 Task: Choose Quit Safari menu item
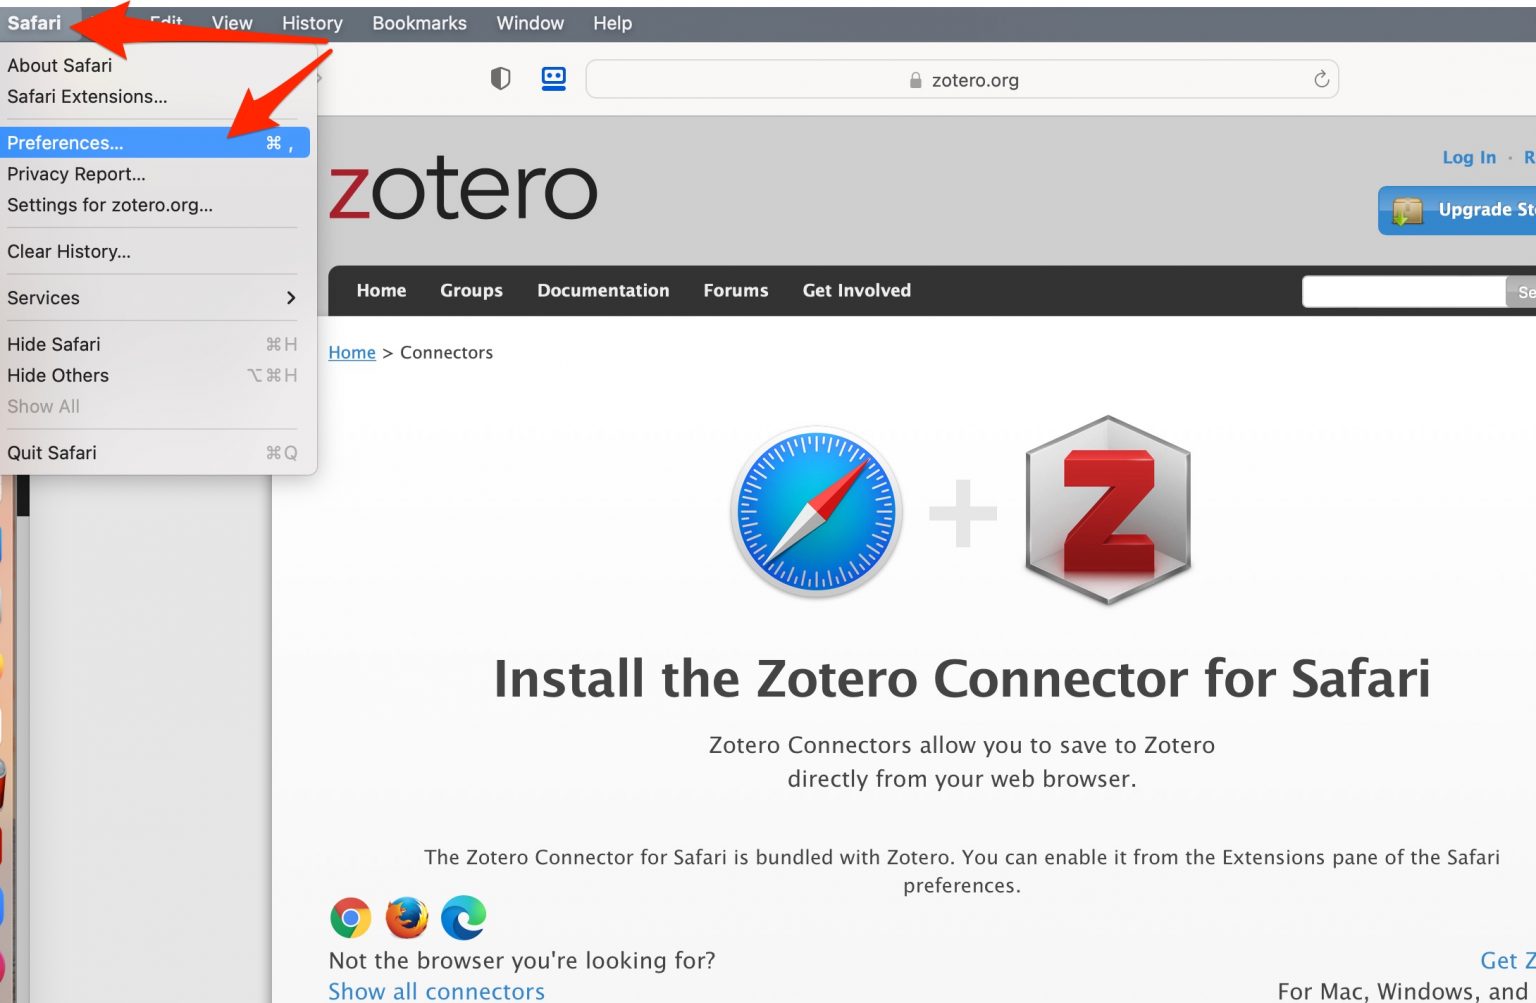pos(156,452)
